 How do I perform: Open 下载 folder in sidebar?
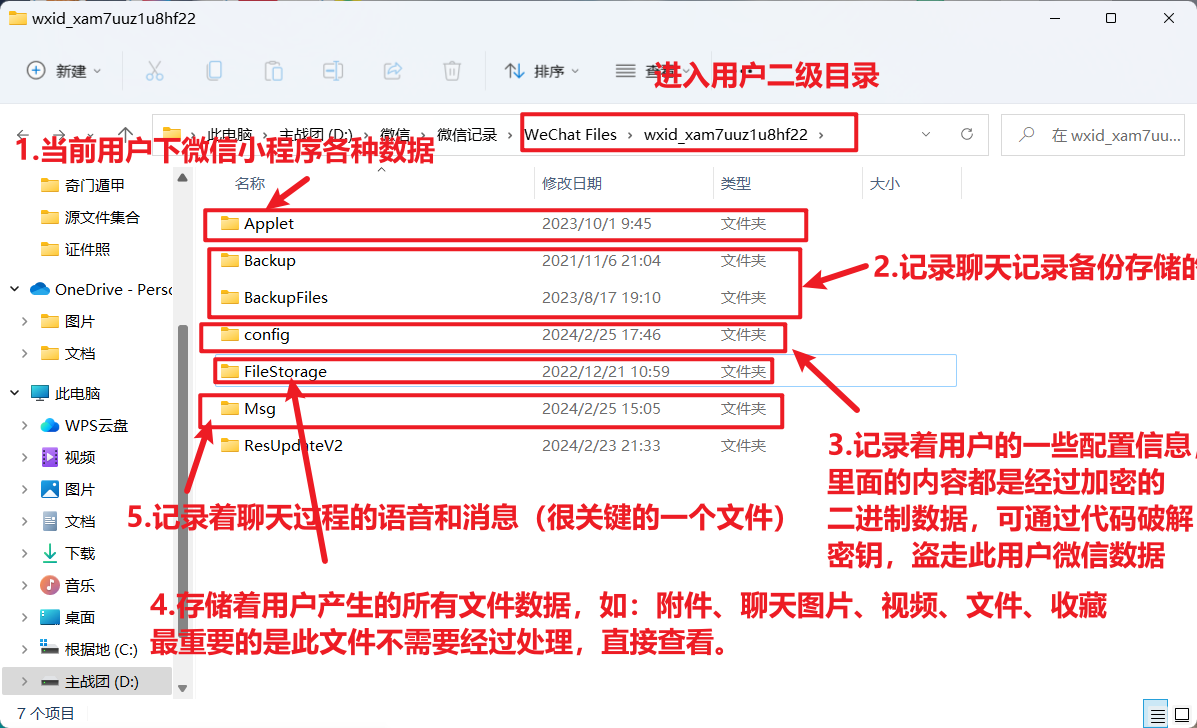(79, 553)
